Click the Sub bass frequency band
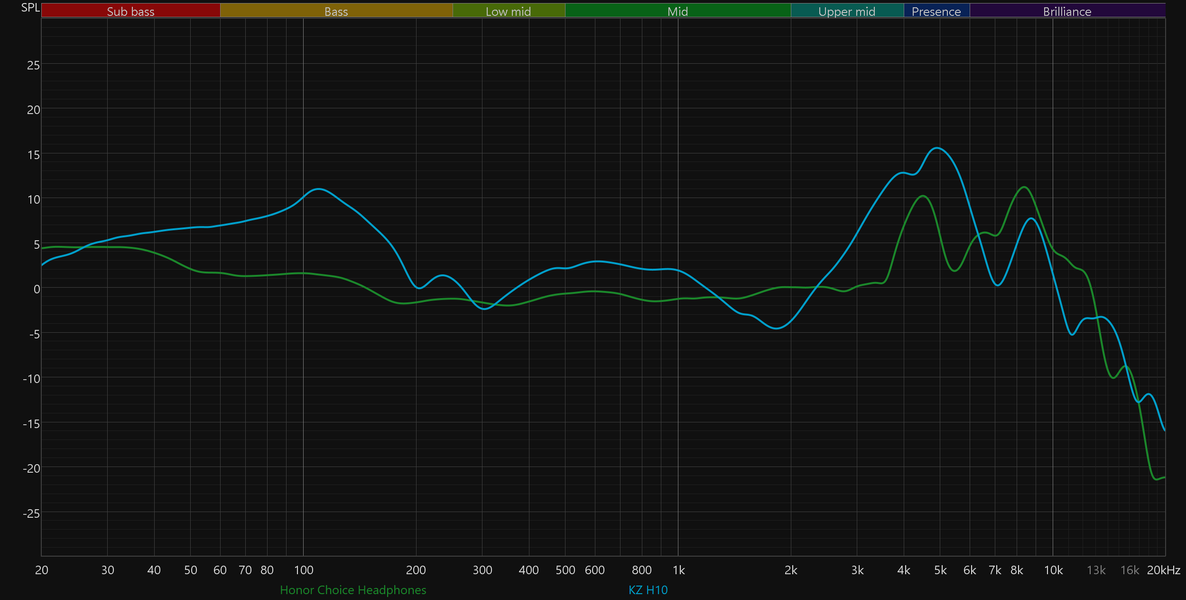 click(131, 11)
